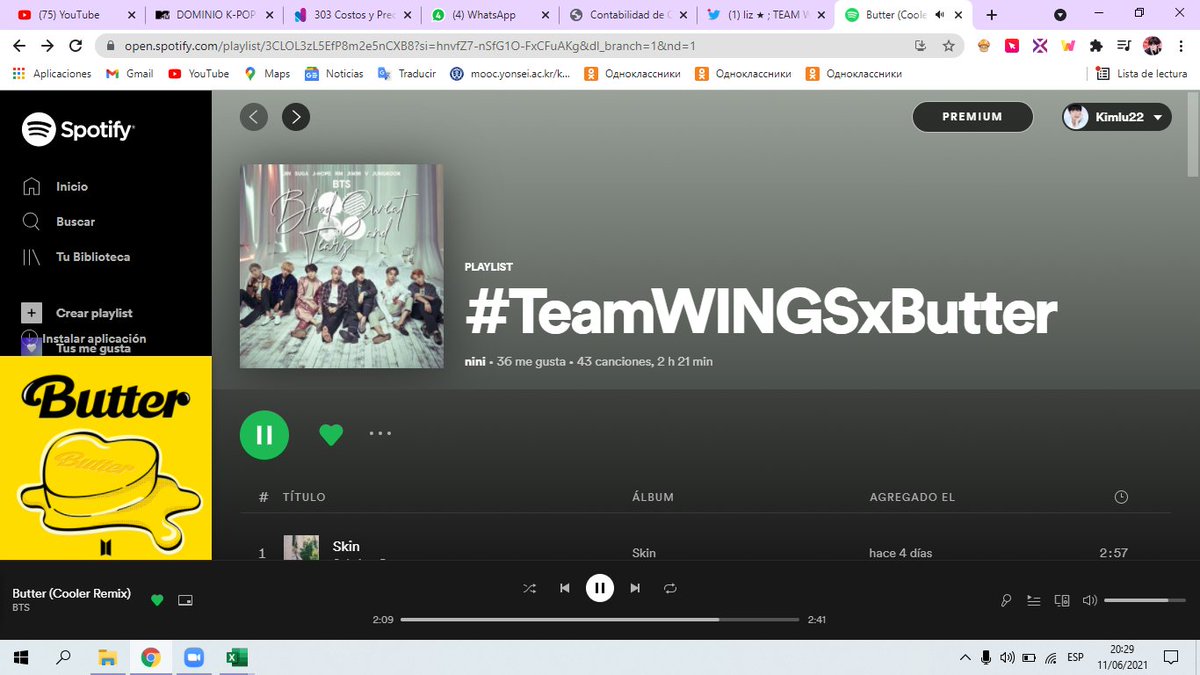Image resolution: width=1200 pixels, height=675 pixels.
Task: Expand the Kimlu22 user menu
Action: point(1116,117)
